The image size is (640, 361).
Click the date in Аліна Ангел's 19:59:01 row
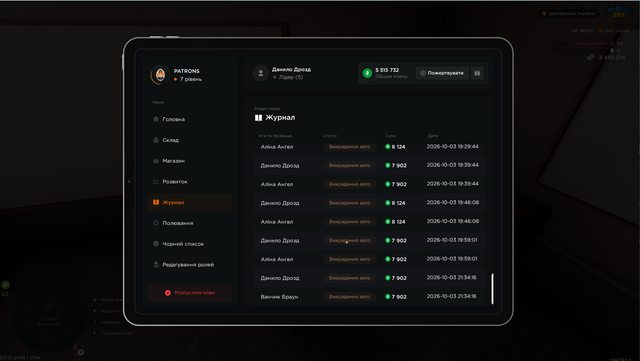(x=452, y=259)
